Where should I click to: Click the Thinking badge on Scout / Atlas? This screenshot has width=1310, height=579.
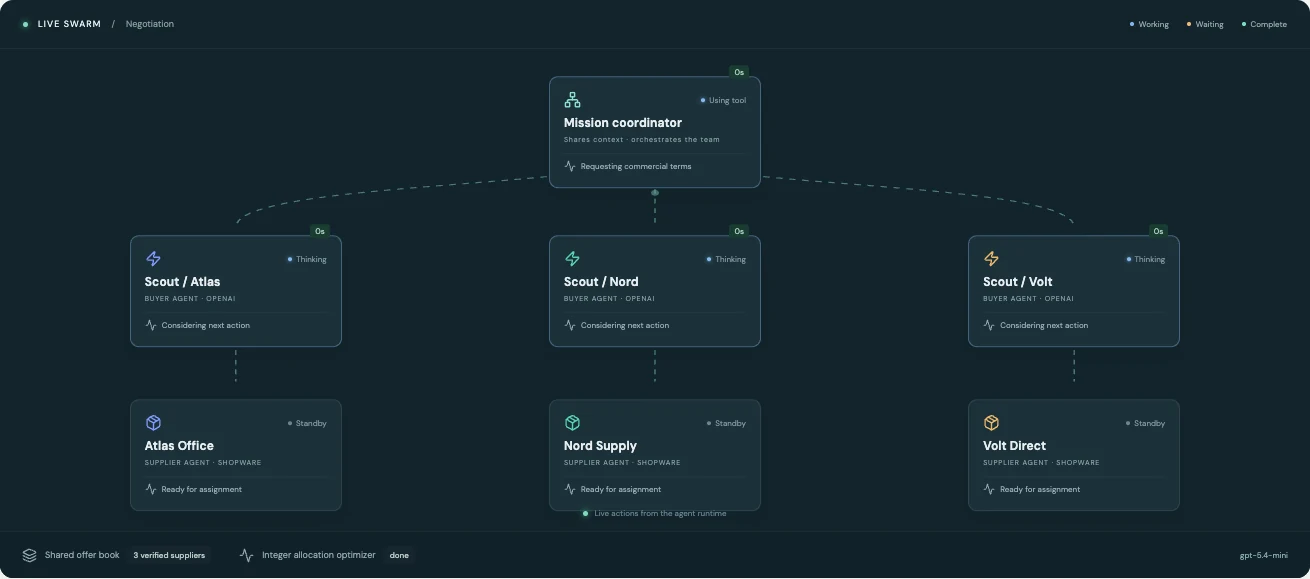click(307, 259)
